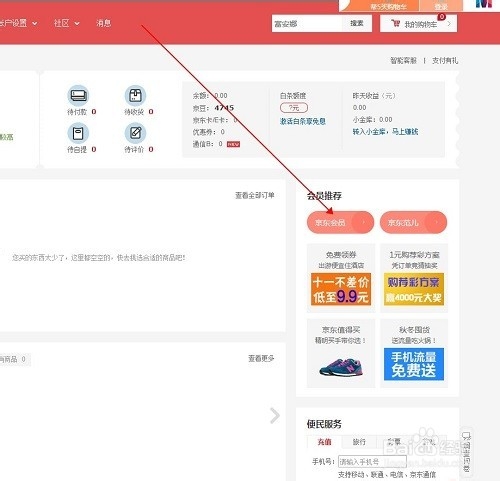Click the right chevron to see more products
The image size is (500, 481).
[x=275, y=416]
